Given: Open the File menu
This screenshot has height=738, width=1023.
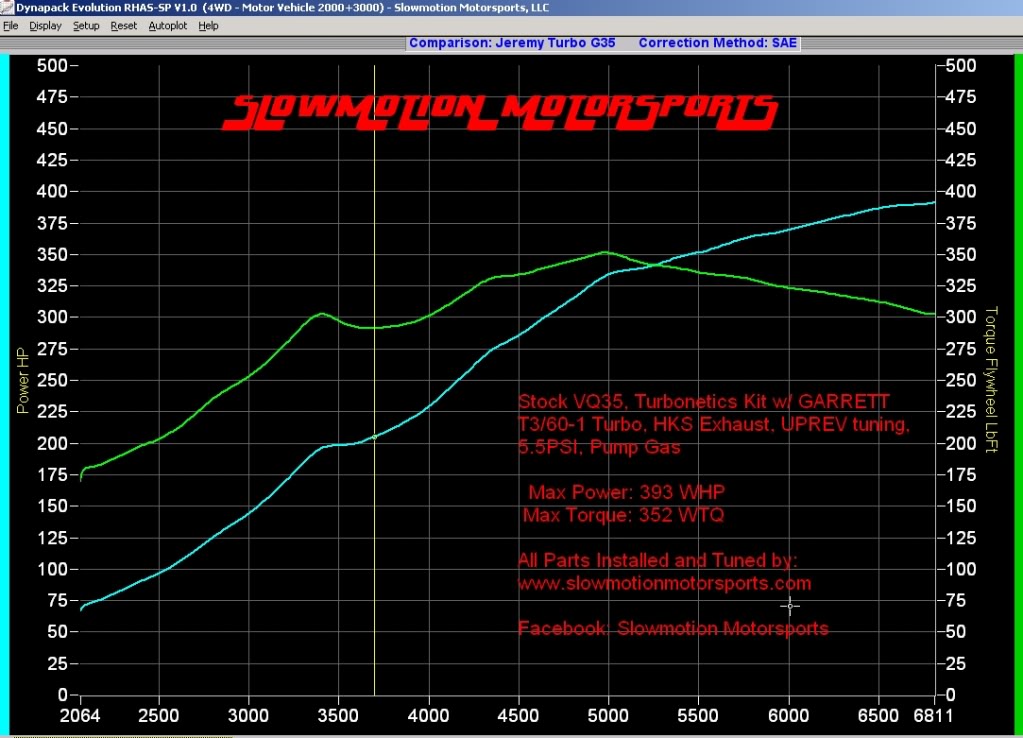Looking at the screenshot, I should pyautogui.click(x=10, y=26).
